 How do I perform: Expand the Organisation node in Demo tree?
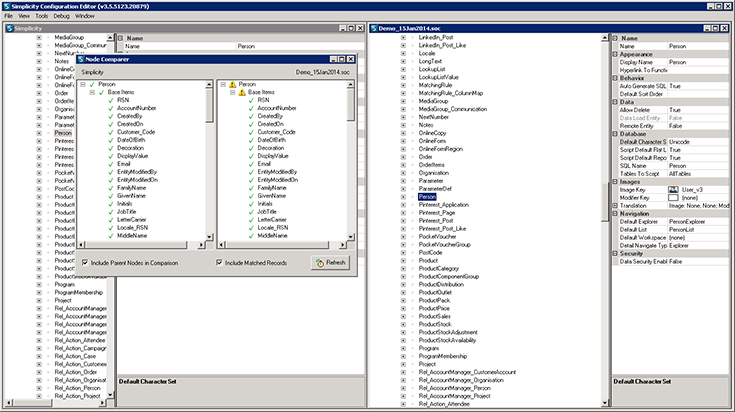click(403, 173)
